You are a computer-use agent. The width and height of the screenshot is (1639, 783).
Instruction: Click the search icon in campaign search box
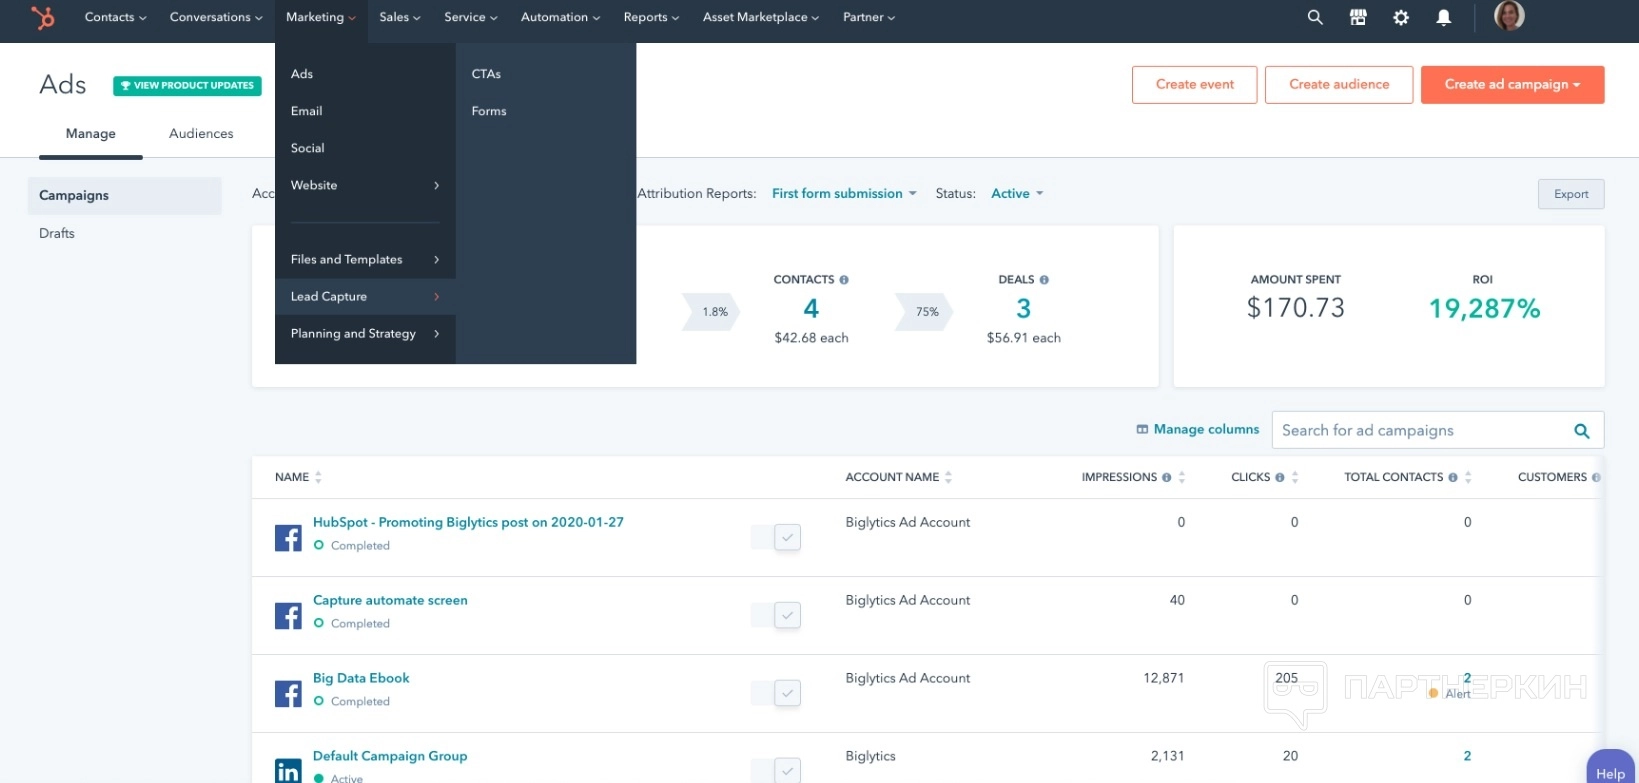point(1581,431)
